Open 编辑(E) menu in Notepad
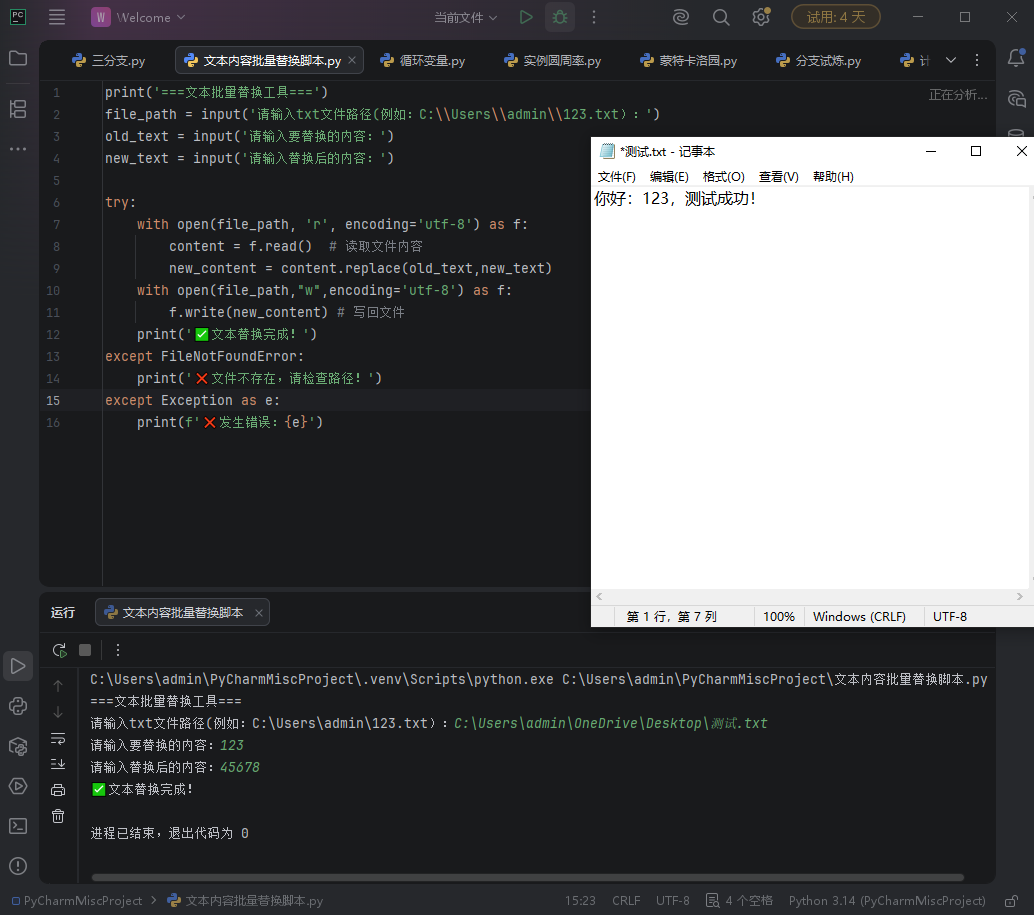Image resolution: width=1034 pixels, height=915 pixels. point(669,177)
